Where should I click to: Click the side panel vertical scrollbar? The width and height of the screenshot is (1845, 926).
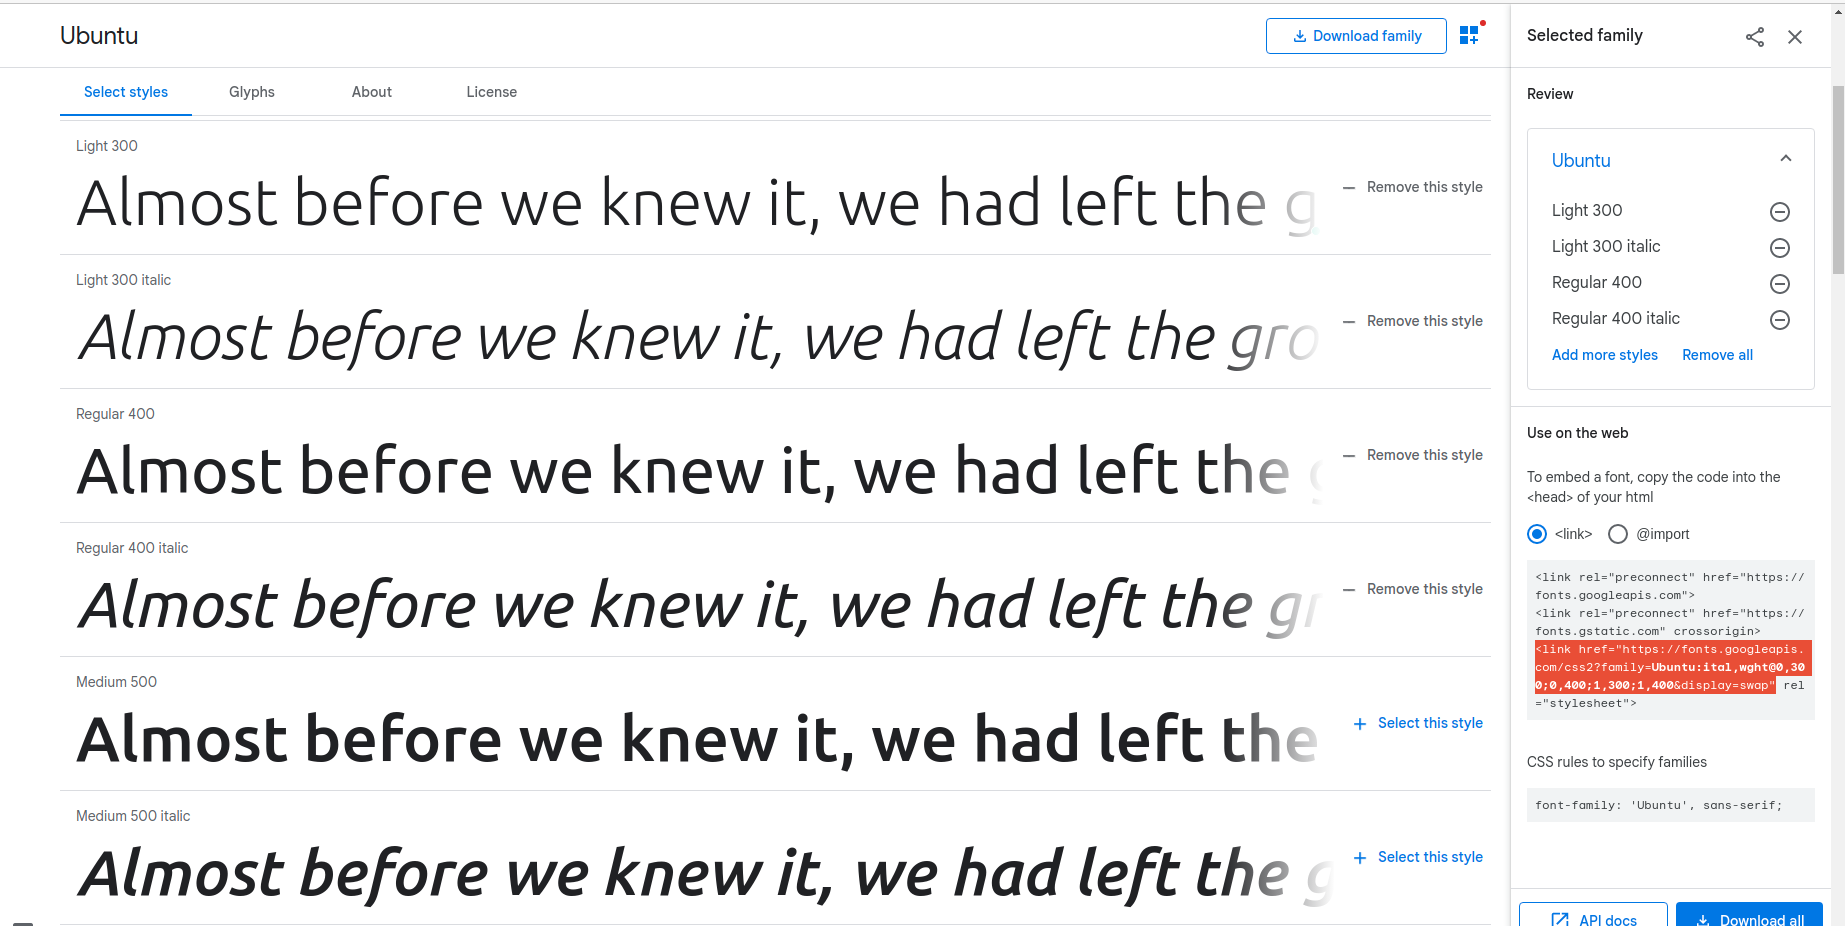click(1838, 180)
